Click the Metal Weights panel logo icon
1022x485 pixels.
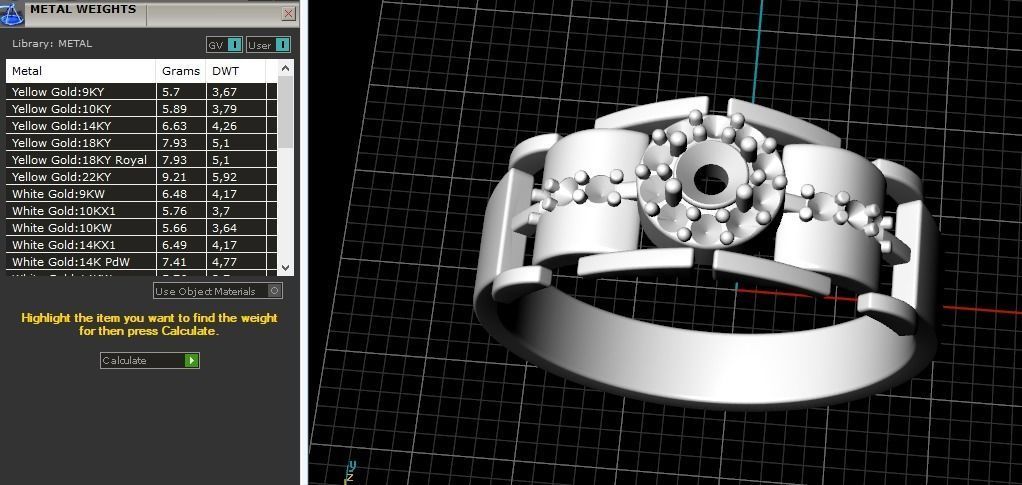(x=12, y=13)
